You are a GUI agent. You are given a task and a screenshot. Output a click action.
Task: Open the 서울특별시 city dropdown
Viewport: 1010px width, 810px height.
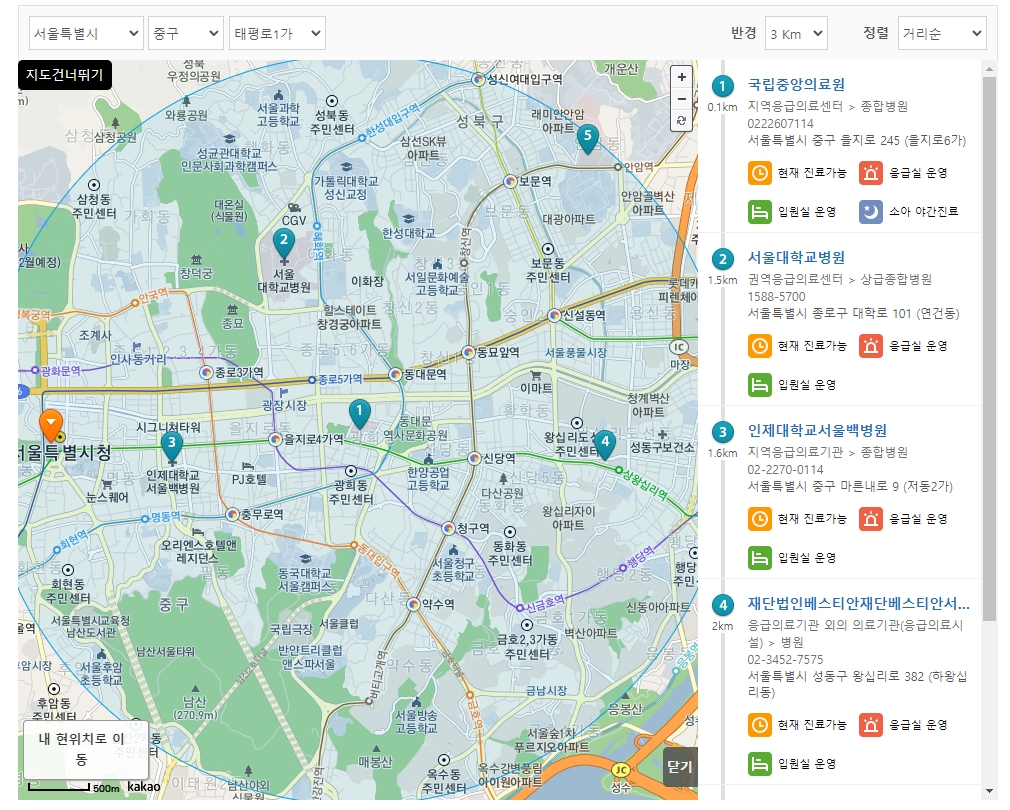tap(86, 33)
